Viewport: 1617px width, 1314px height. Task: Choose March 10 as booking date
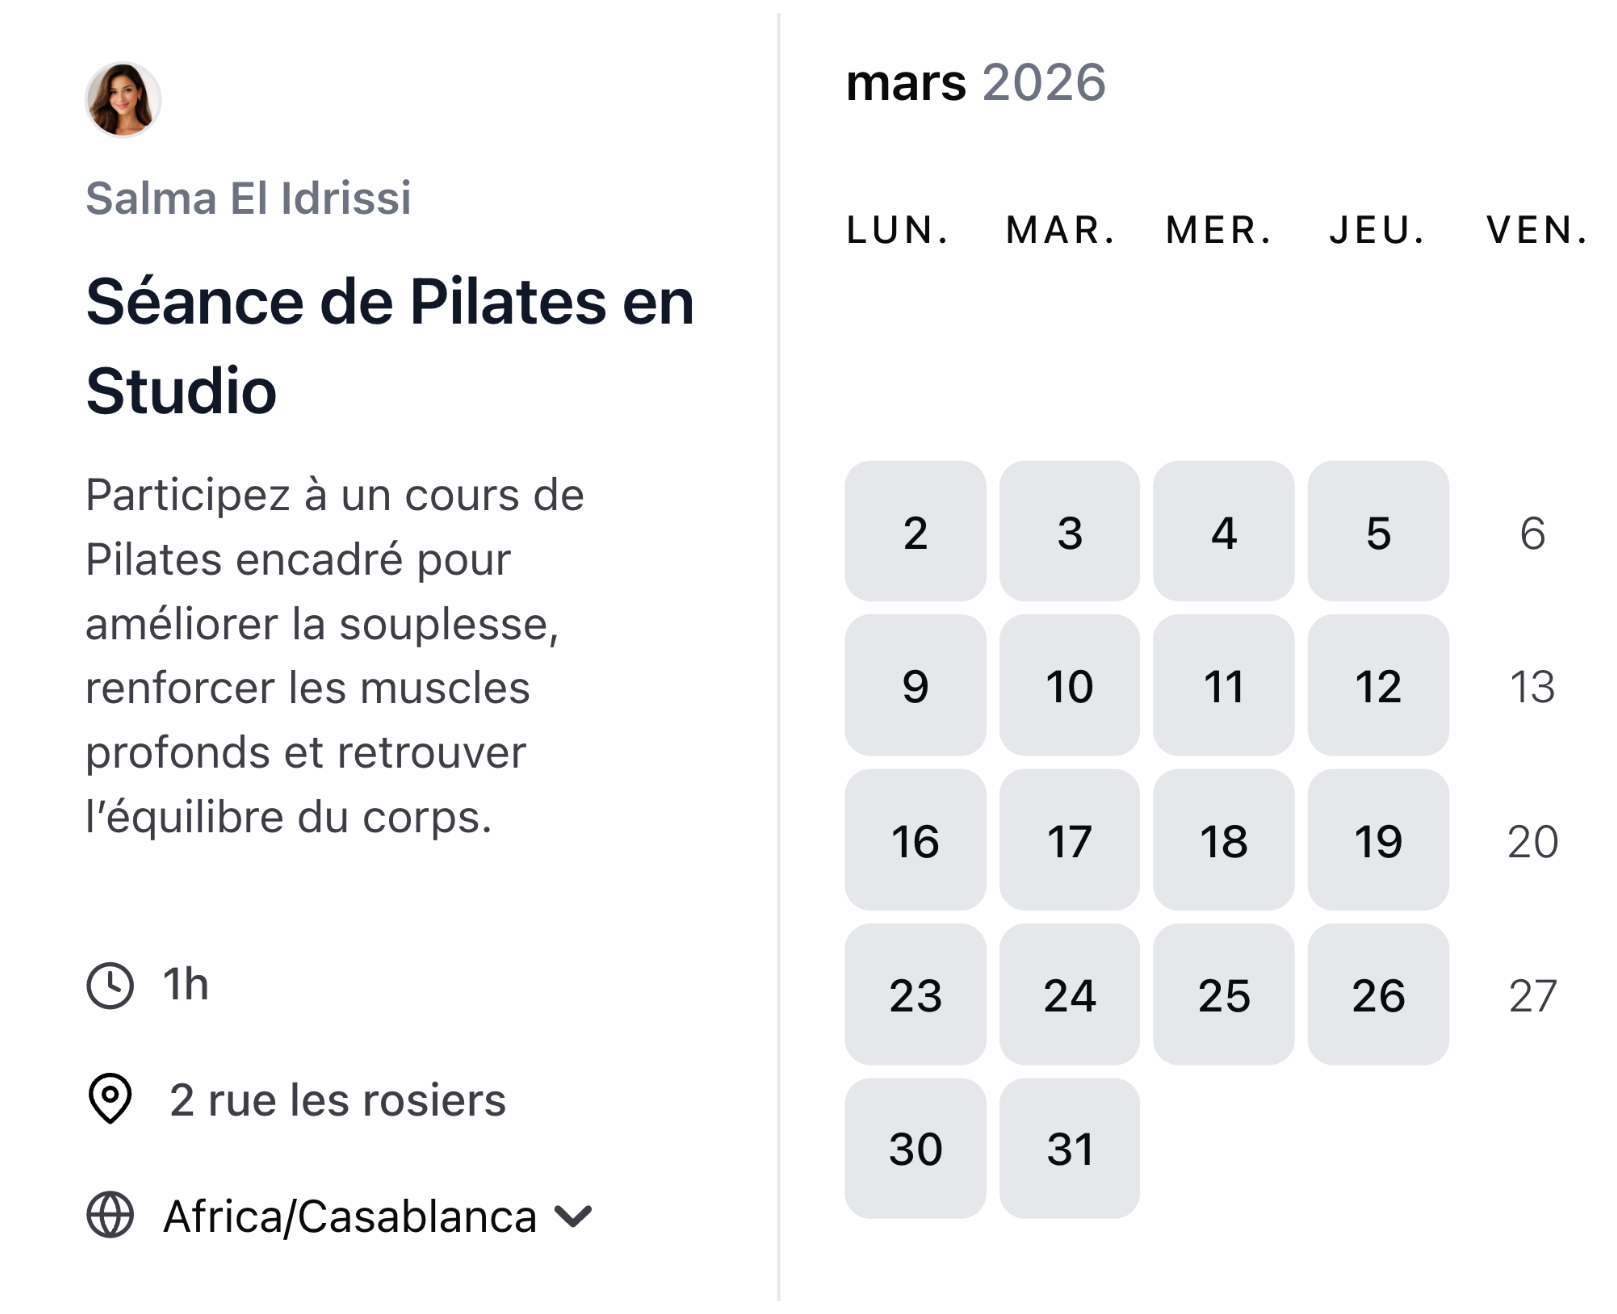1068,687
